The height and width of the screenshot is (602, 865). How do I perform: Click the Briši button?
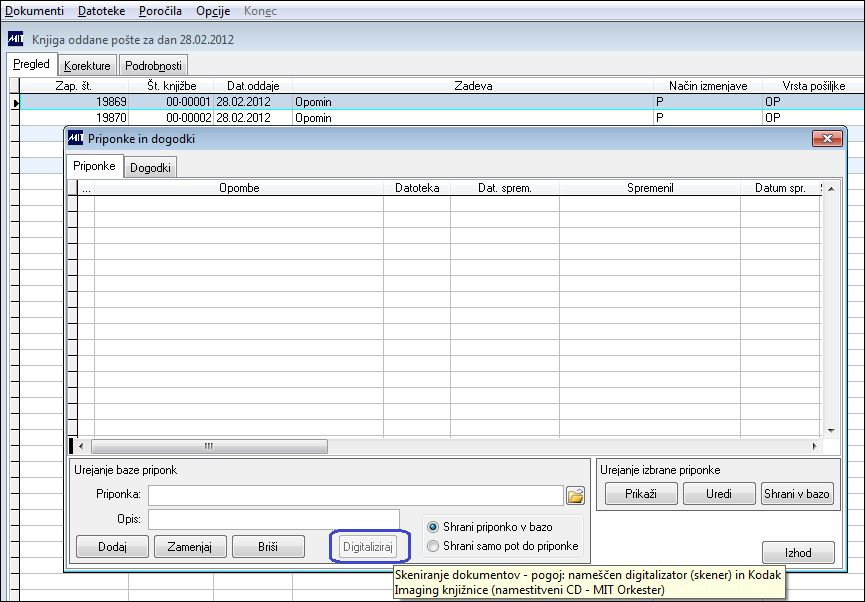click(x=268, y=547)
